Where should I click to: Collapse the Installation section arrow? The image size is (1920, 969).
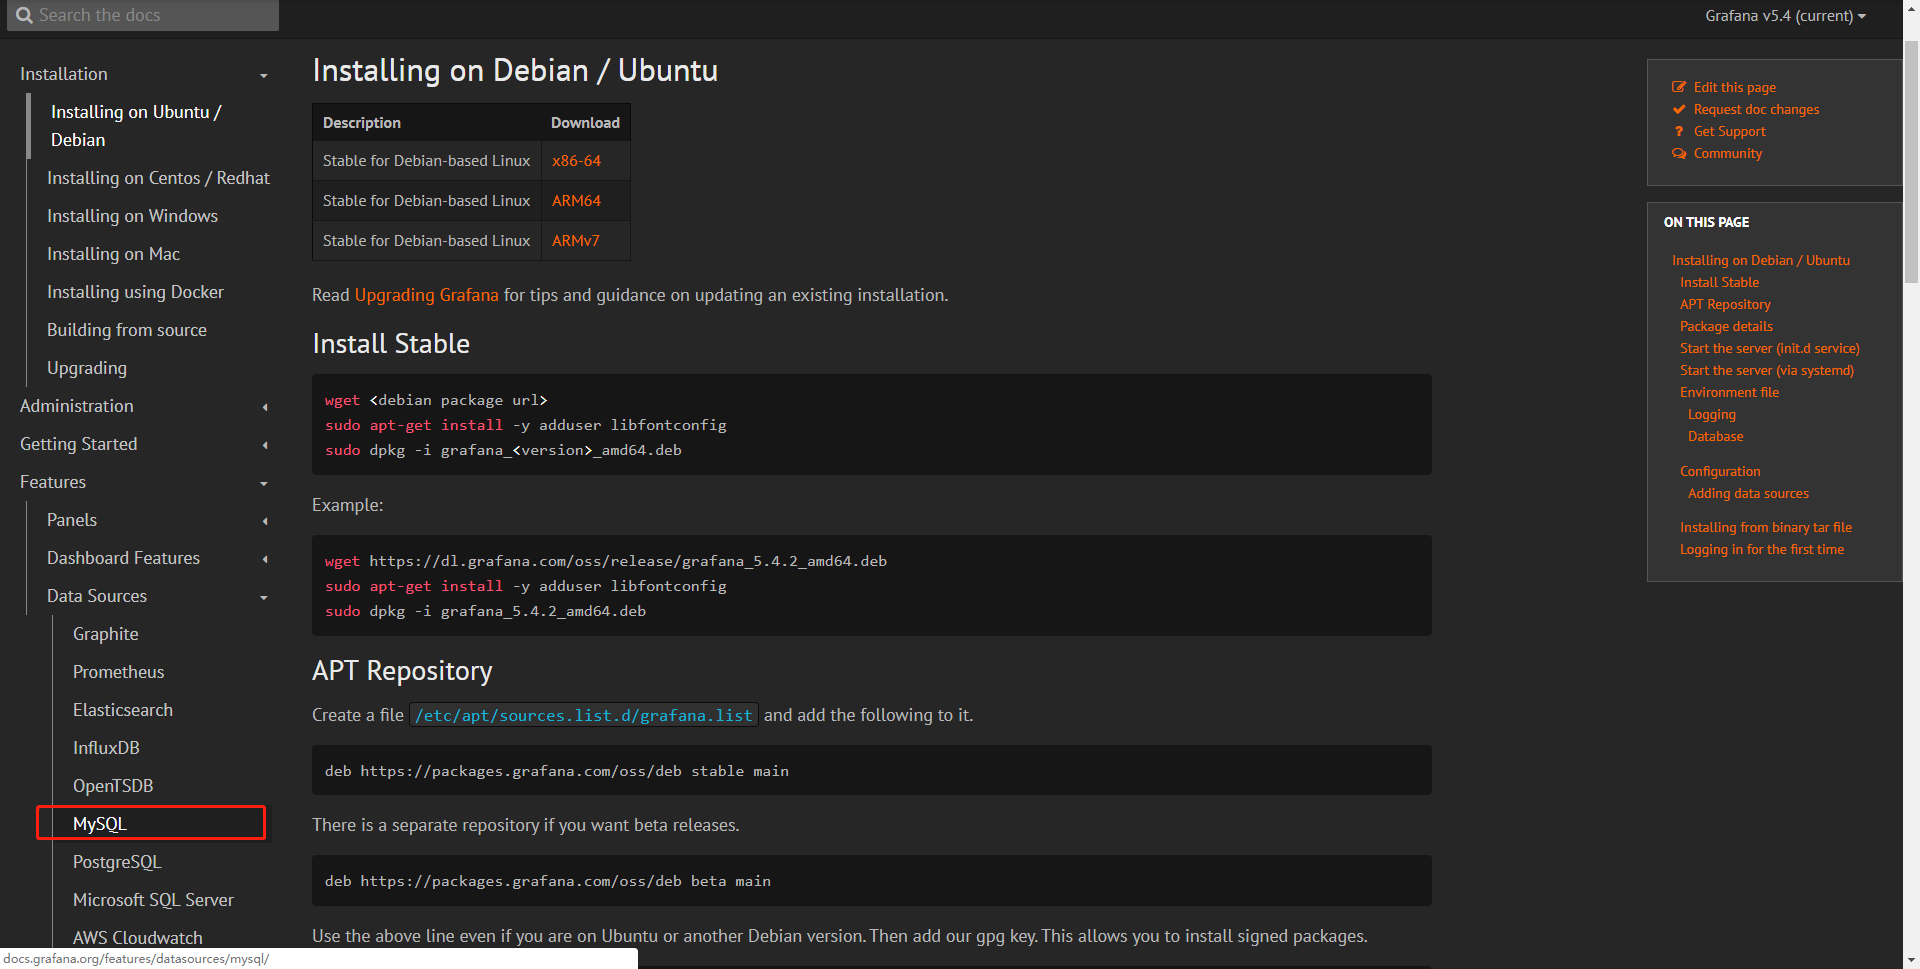(264, 76)
